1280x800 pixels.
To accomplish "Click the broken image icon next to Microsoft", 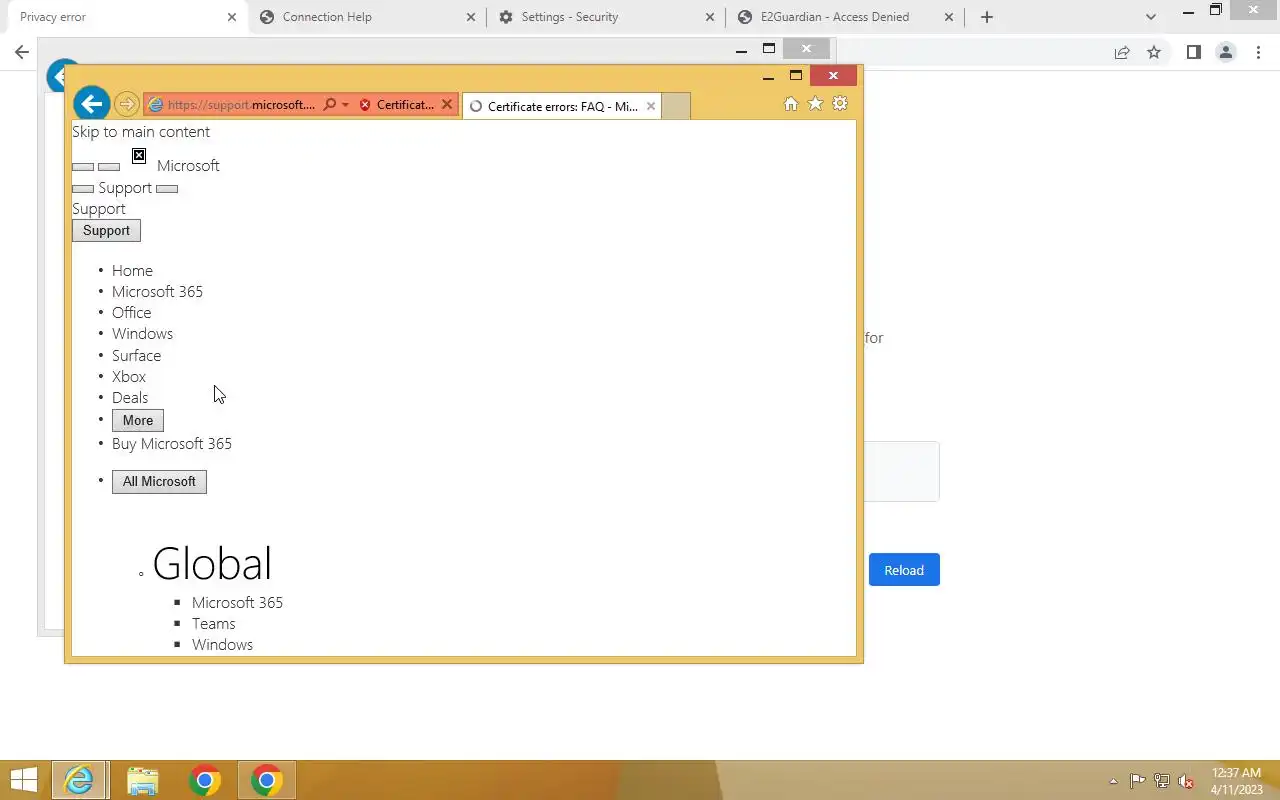I will (x=139, y=156).
